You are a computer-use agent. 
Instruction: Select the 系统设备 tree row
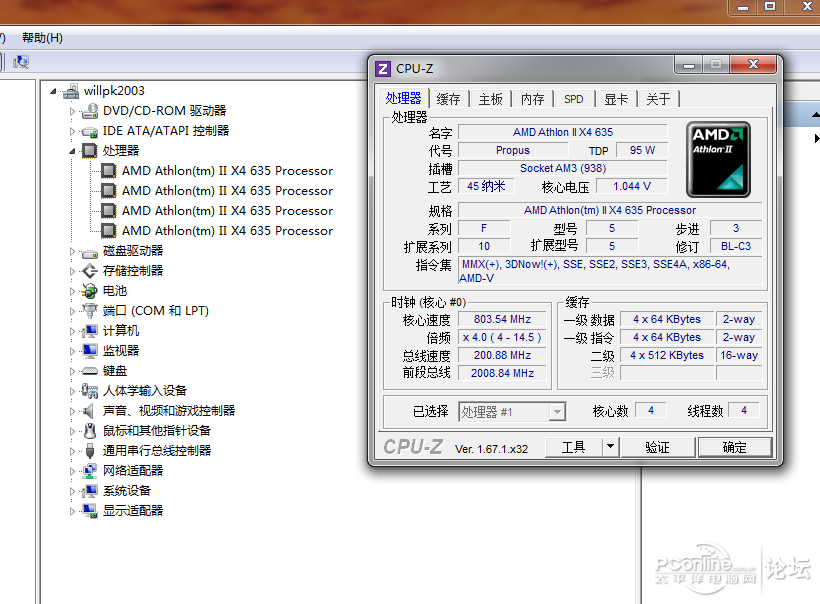tap(127, 491)
